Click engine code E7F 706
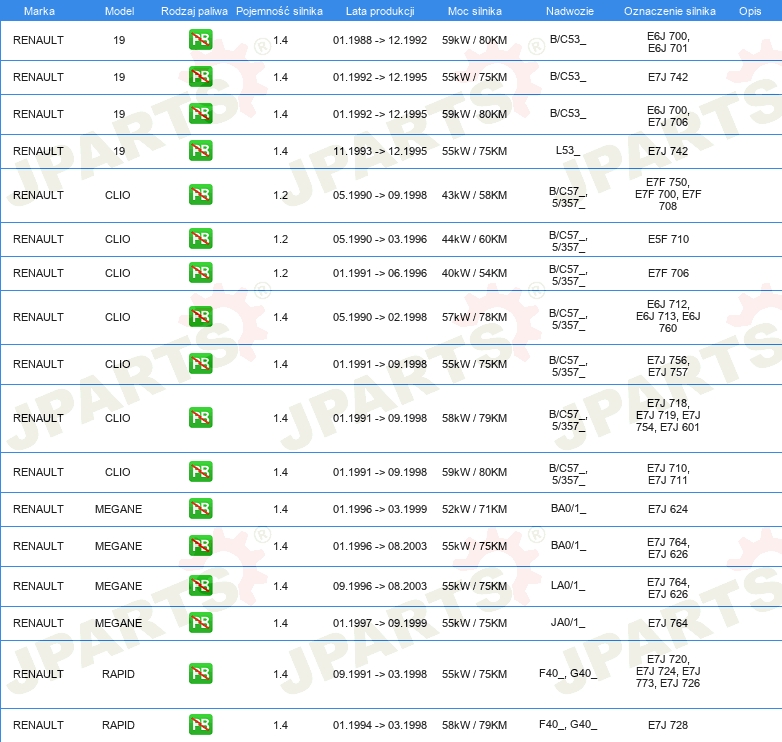This screenshot has height=742, width=782. [668, 273]
